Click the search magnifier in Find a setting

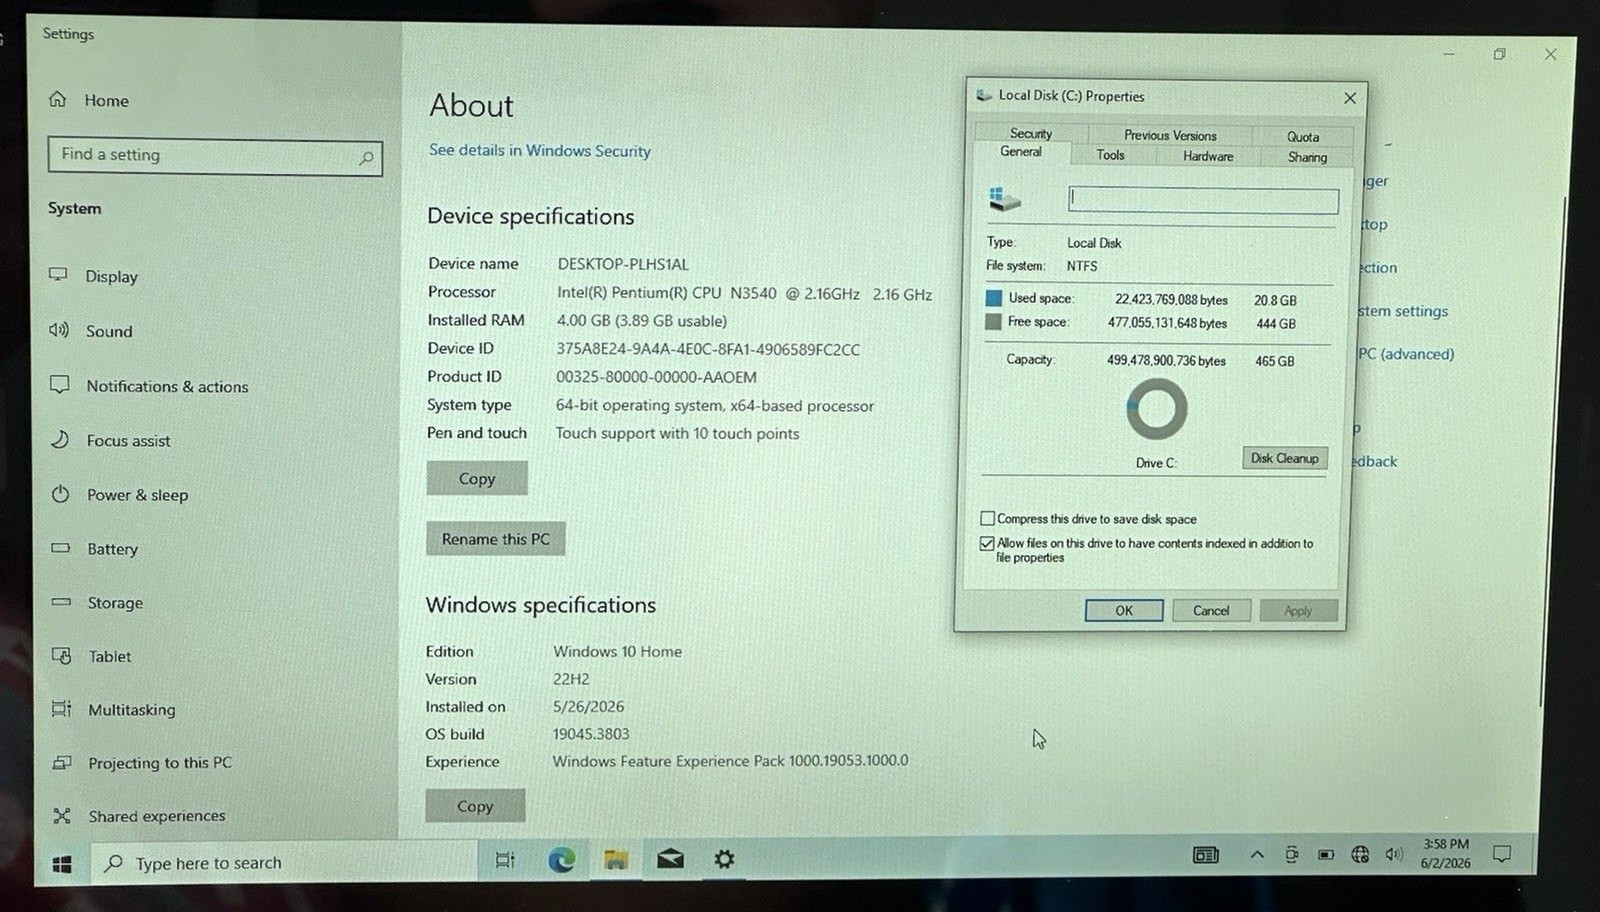(366, 157)
